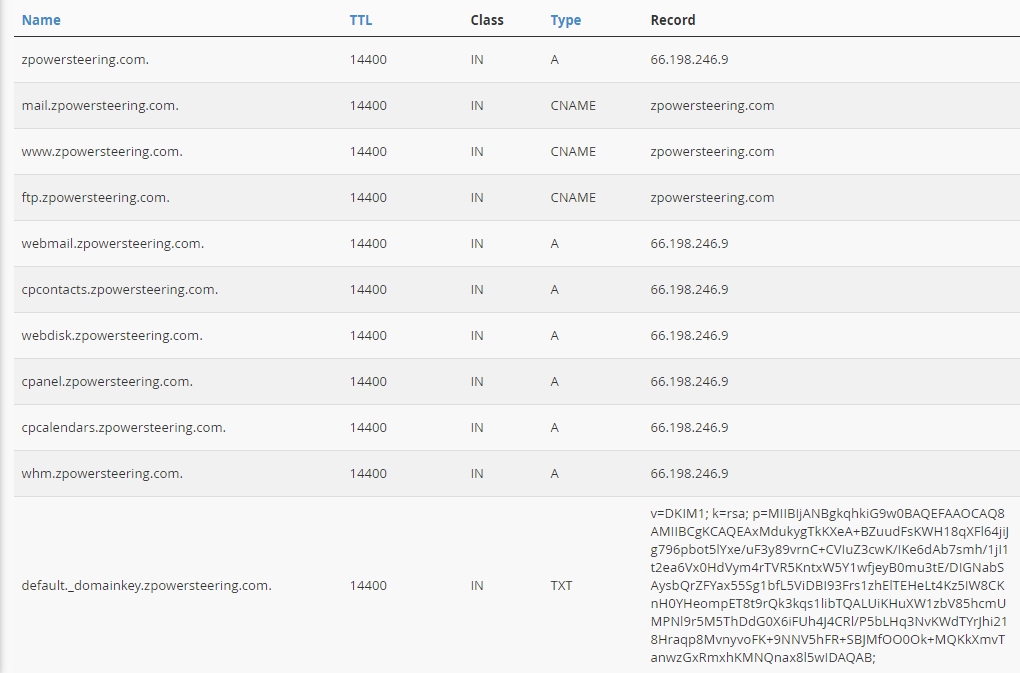This screenshot has height=673, width=1020.
Task: Click the Record column header
Action: (x=673, y=20)
